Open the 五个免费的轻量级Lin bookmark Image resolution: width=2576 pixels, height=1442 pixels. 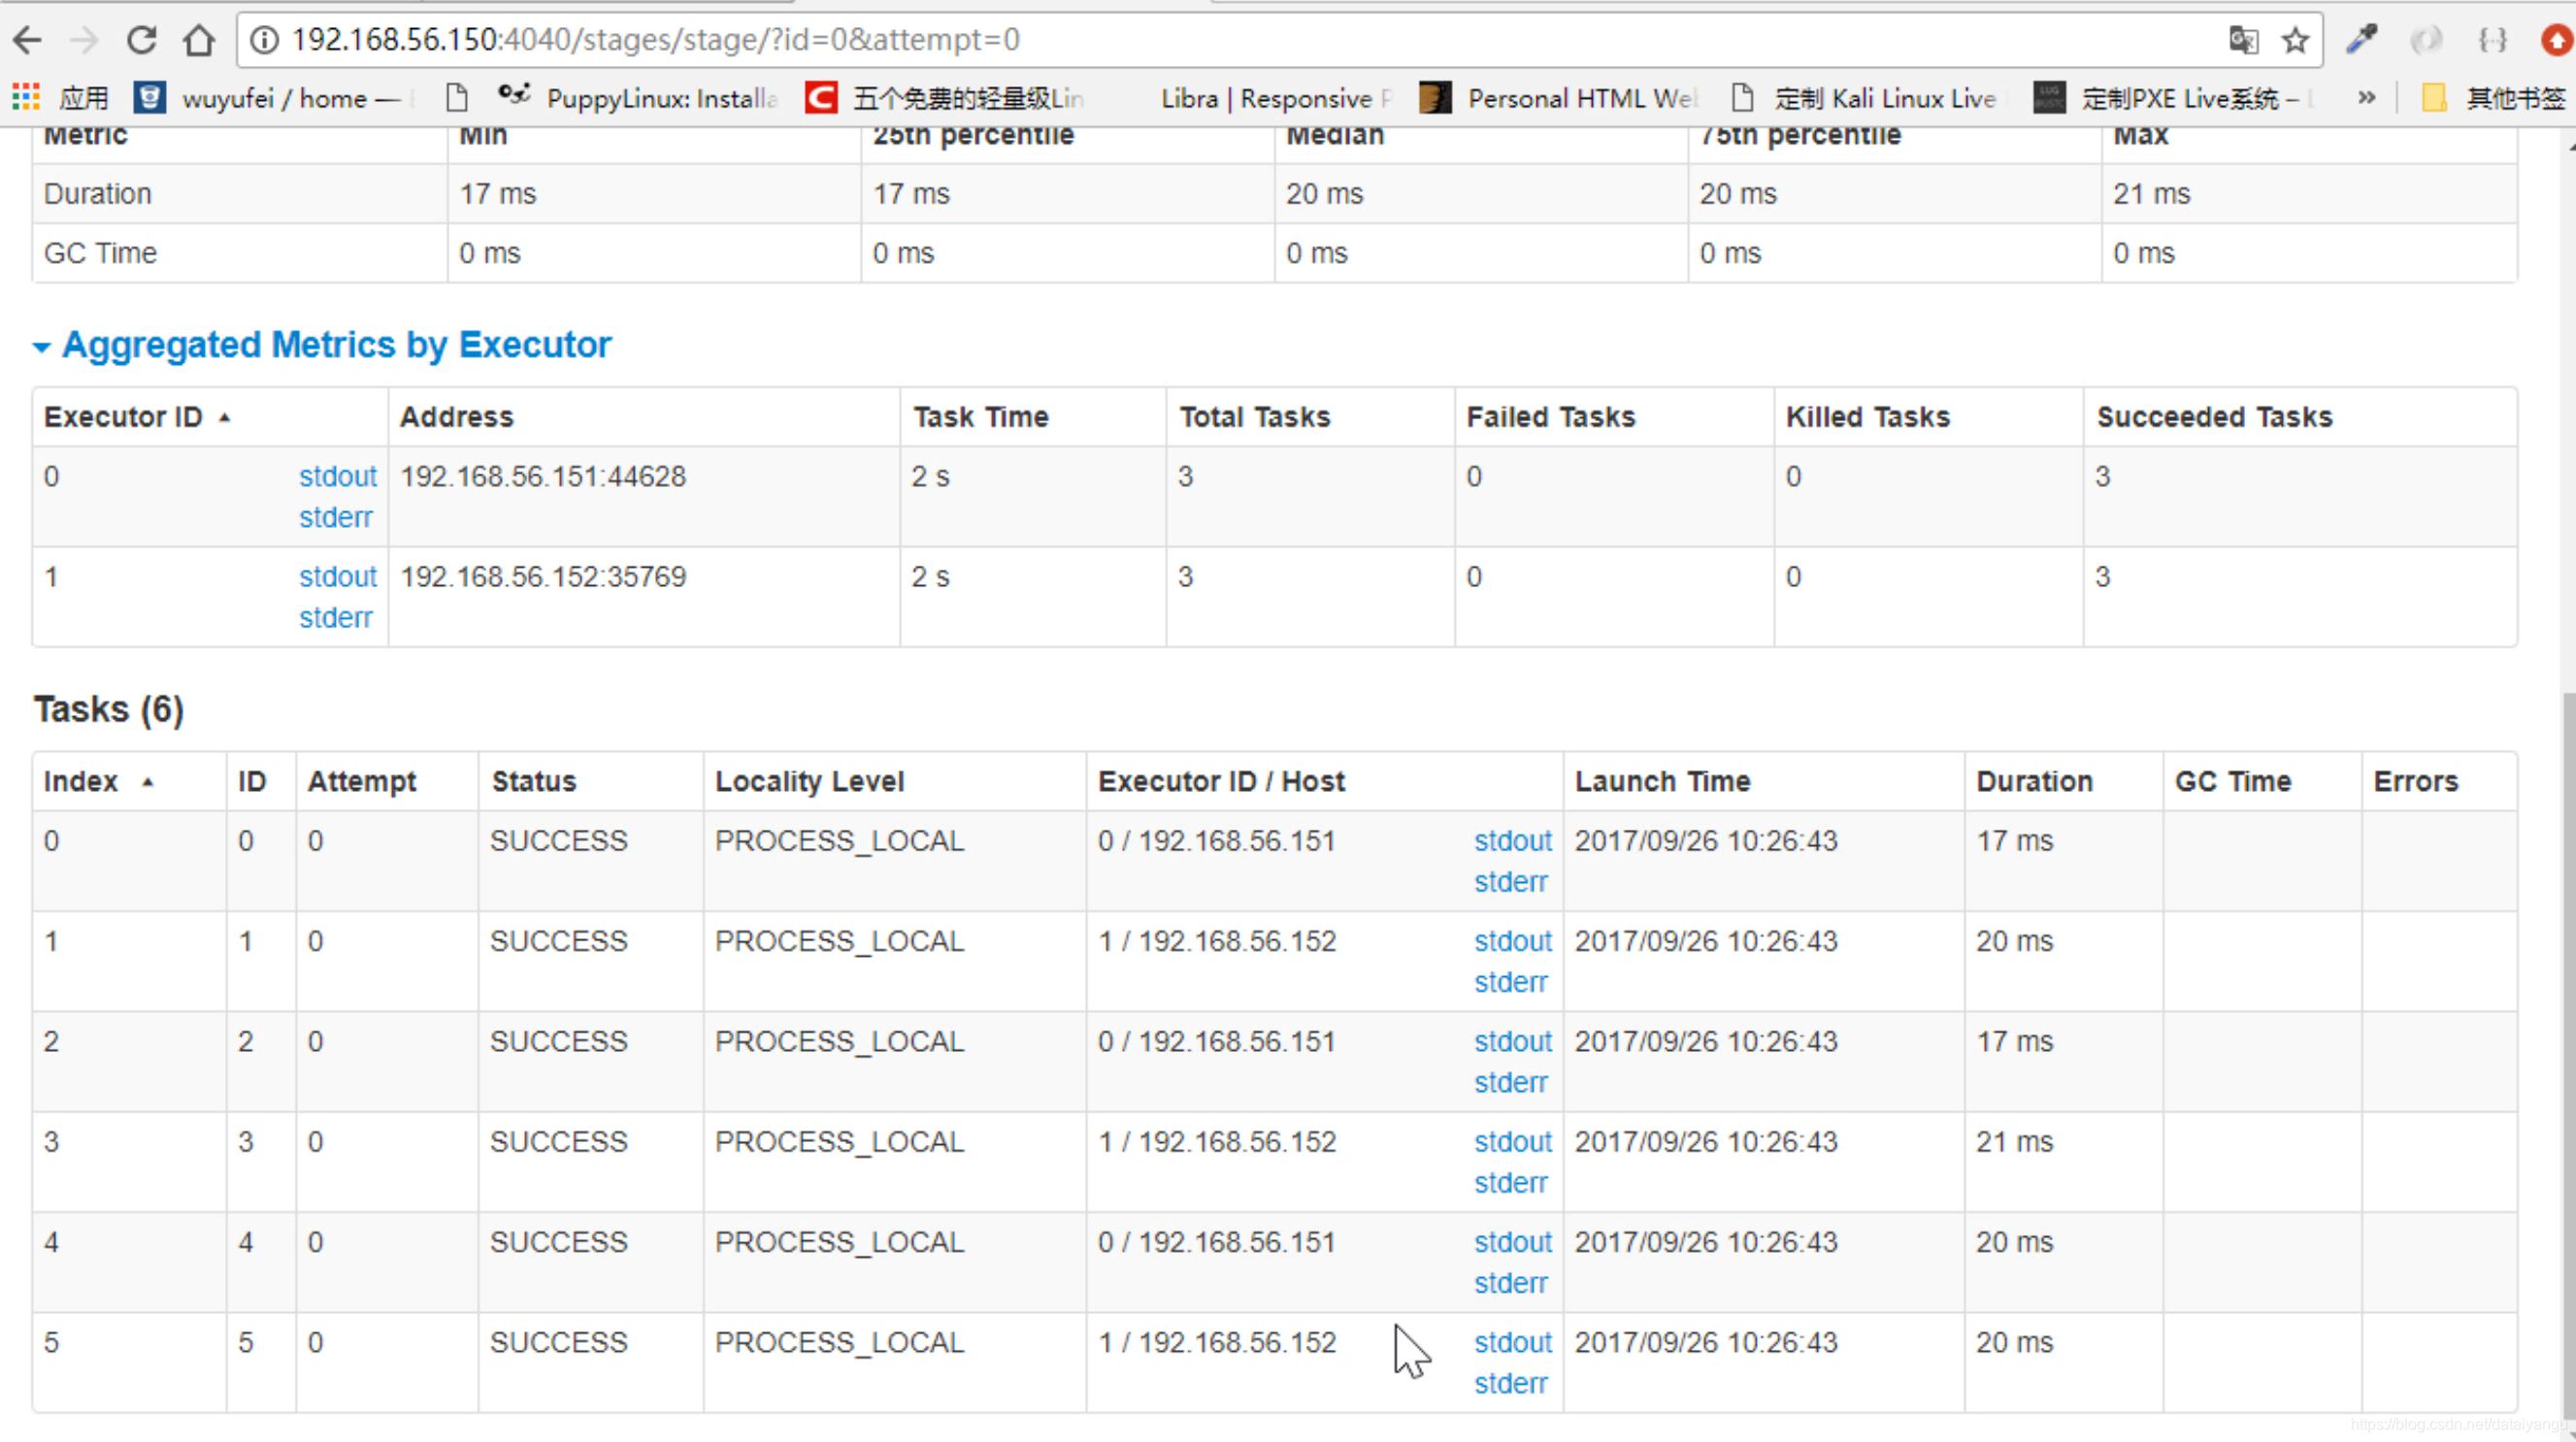point(944,98)
